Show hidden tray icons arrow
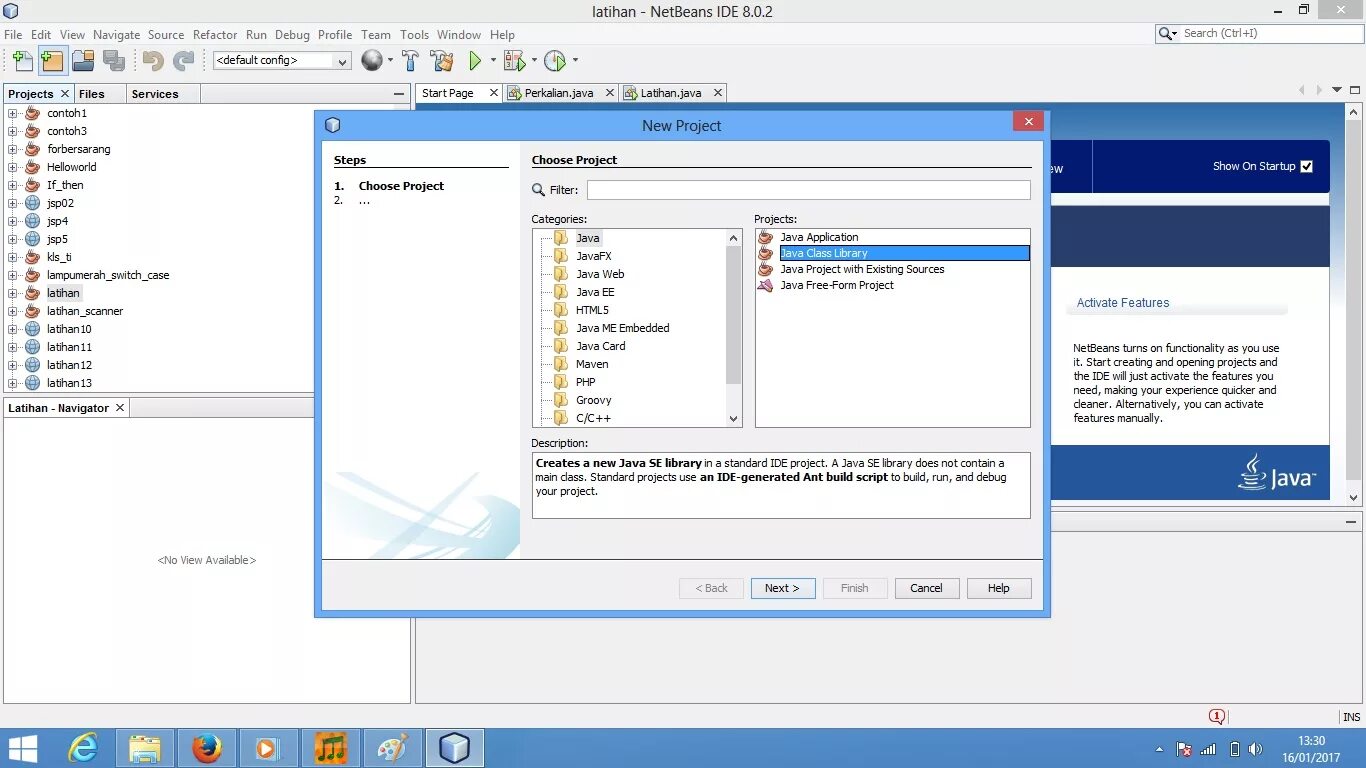The image size is (1366, 768). pyautogui.click(x=1159, y=749)
